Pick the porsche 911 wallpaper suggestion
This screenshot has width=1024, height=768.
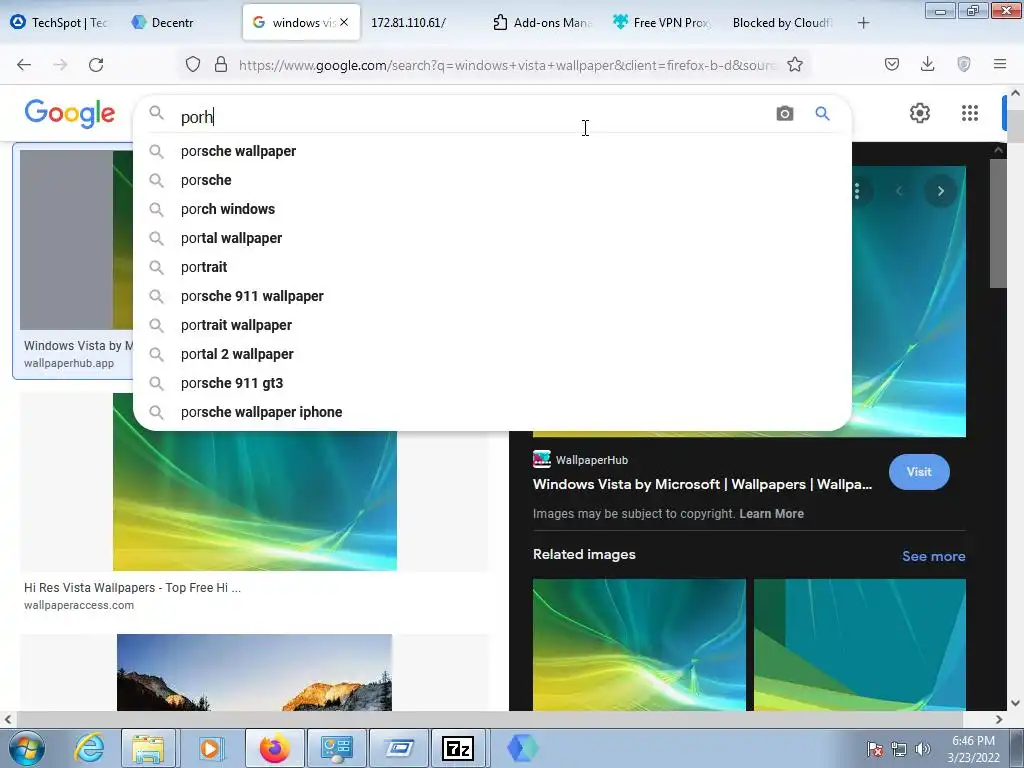[492, 296]
